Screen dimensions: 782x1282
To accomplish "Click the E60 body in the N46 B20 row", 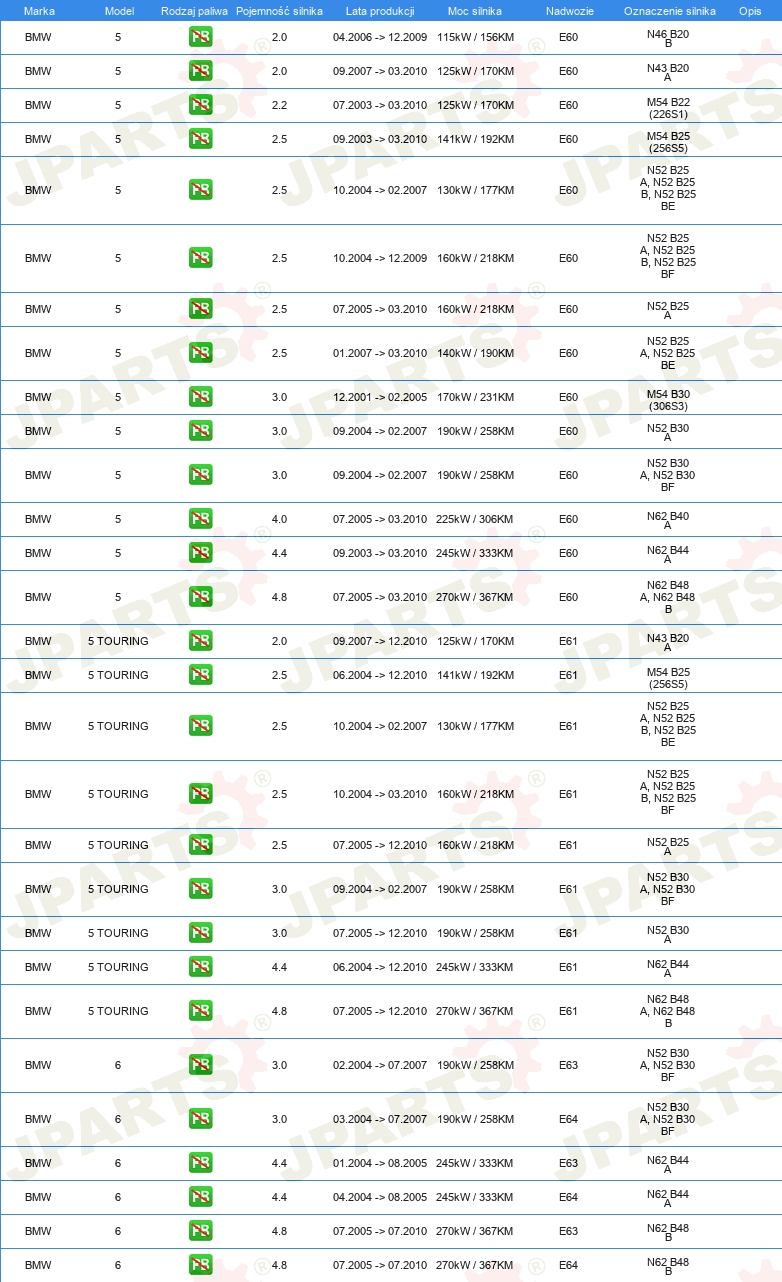I will pos(568,37).
